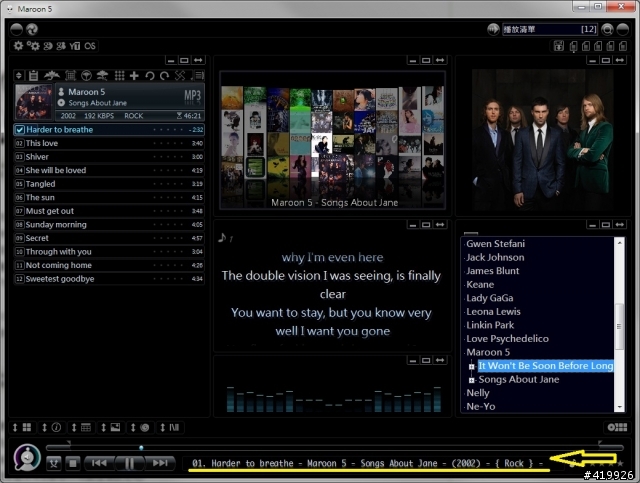Click the cover flow album wall
Screen dimensions: 640x483
click(332, 140)
